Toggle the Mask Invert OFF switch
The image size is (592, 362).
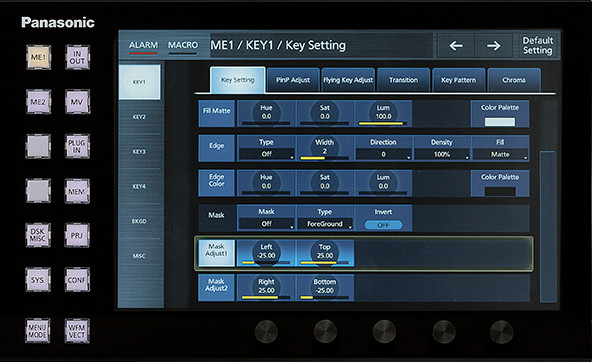click(x=383, y=225)
